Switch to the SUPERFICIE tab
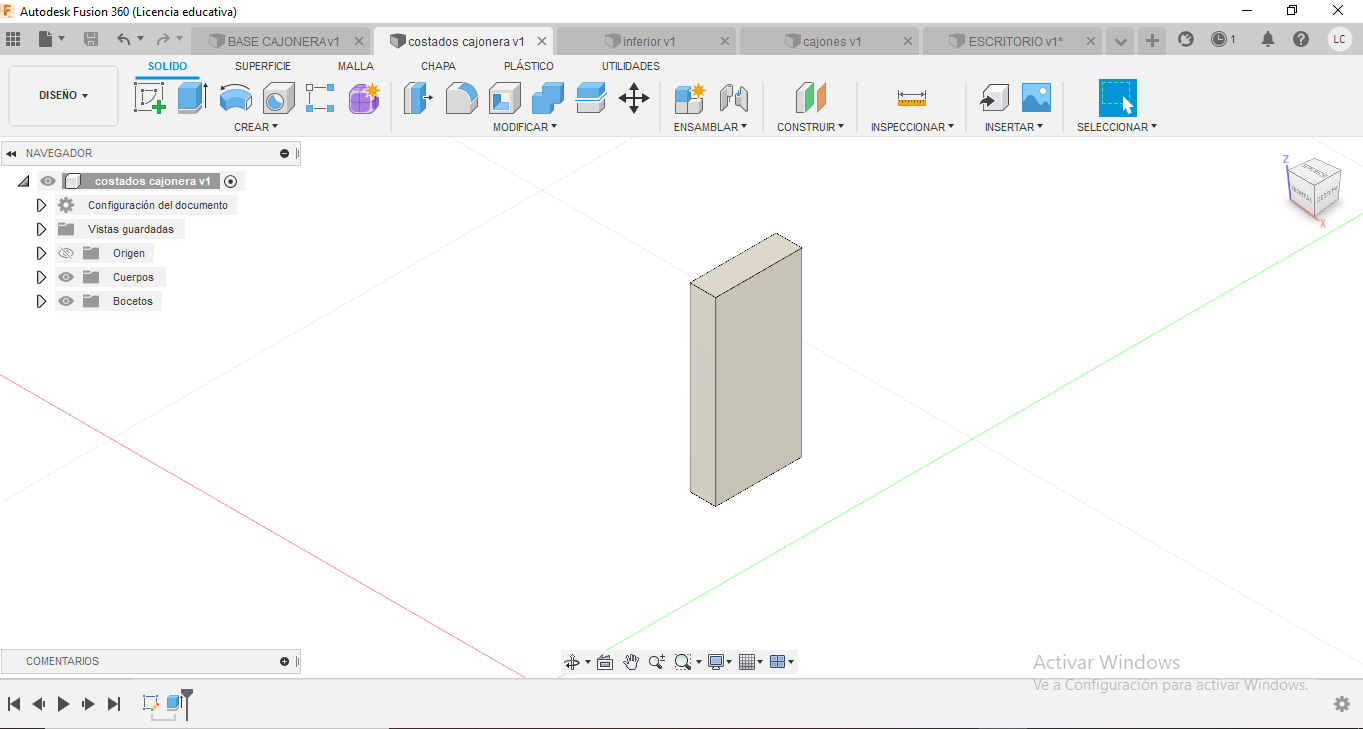 click(x=263, y=66)
